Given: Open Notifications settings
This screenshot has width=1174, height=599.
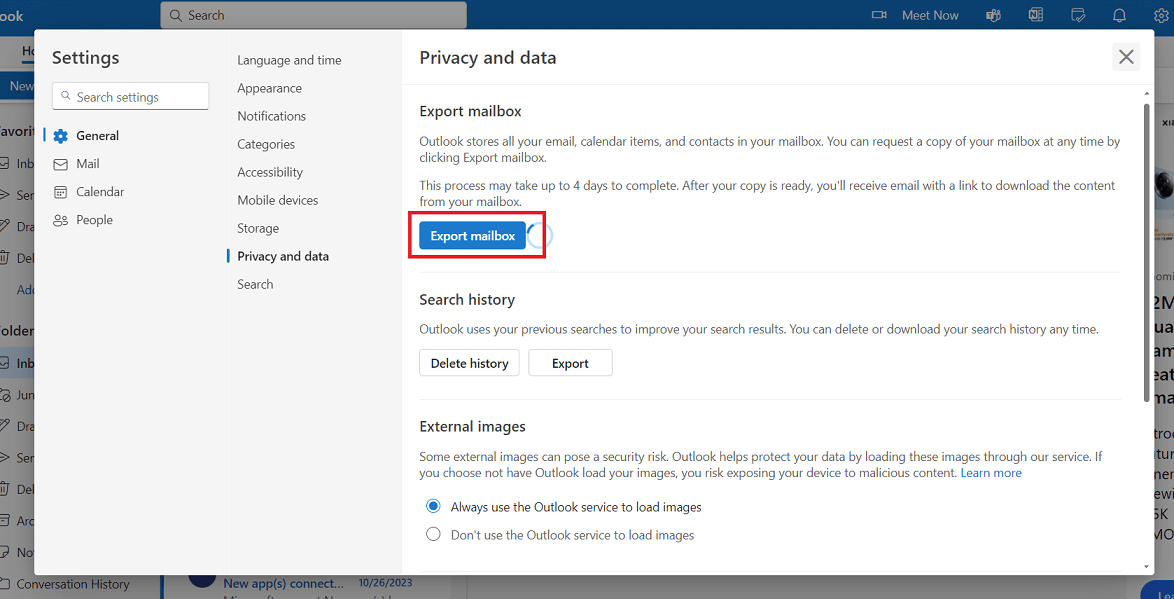Looking at the screenshot, I should [x=272, y=116].
